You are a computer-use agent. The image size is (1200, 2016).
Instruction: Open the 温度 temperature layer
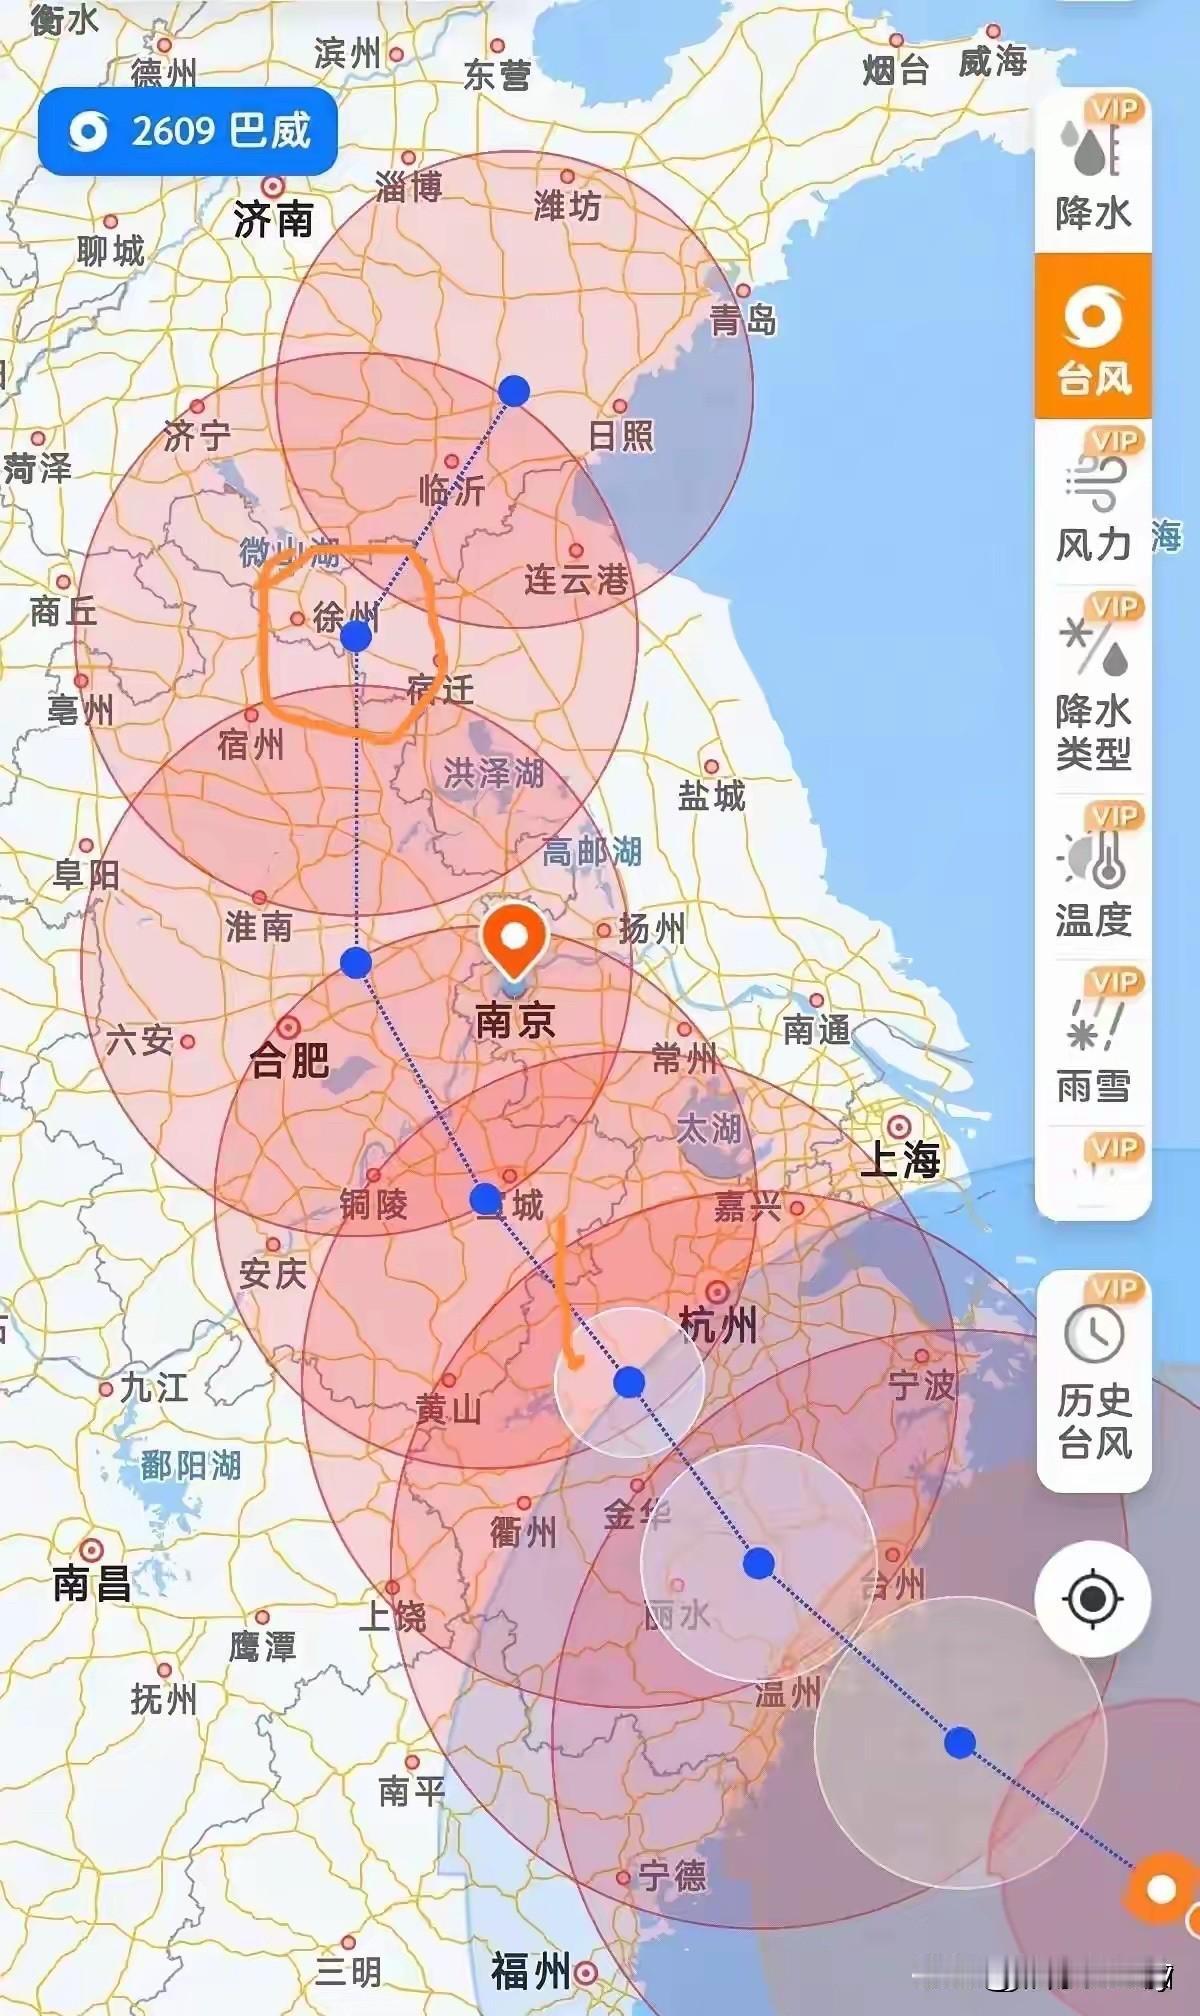pos(1093,878)
